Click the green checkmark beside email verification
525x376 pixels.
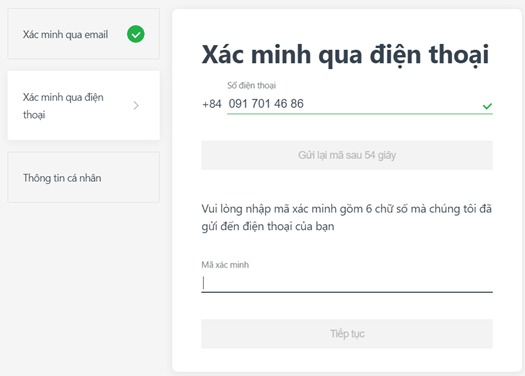coord(136,34)
